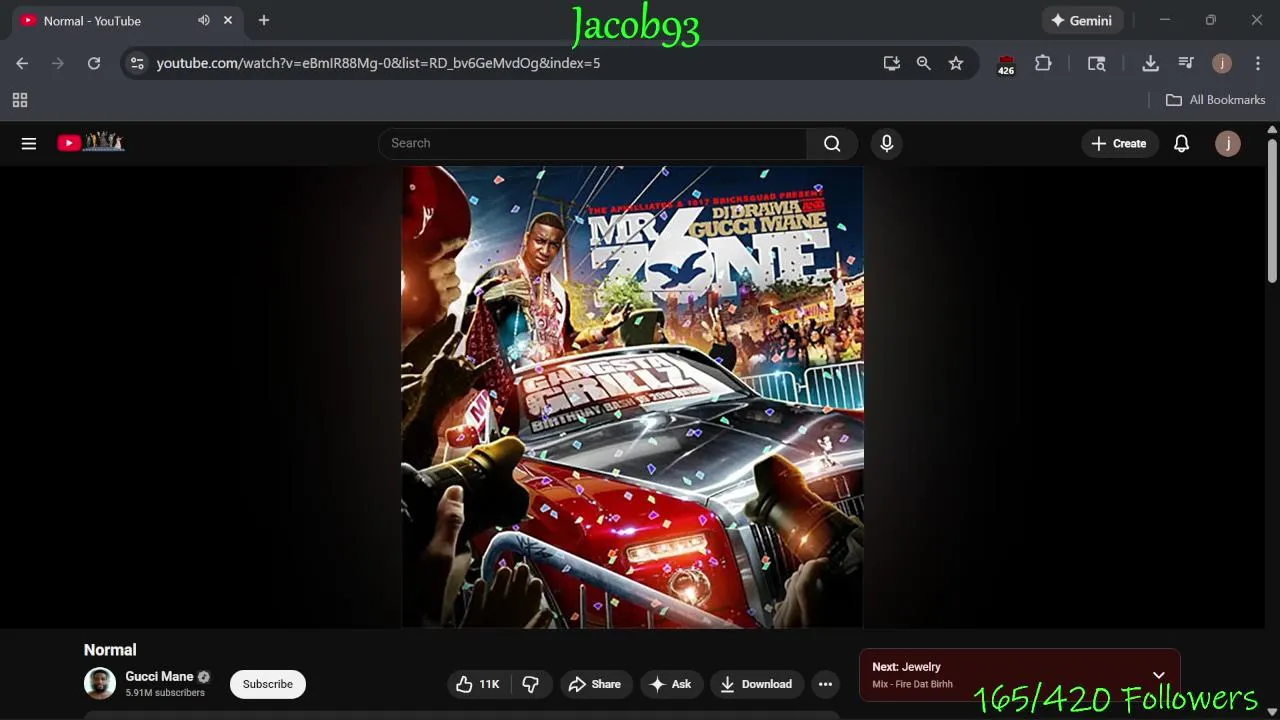Click the page vertical scrollbar
Image resolution: width=1280 pixels, height=720 pixels.
(1272, 212)
